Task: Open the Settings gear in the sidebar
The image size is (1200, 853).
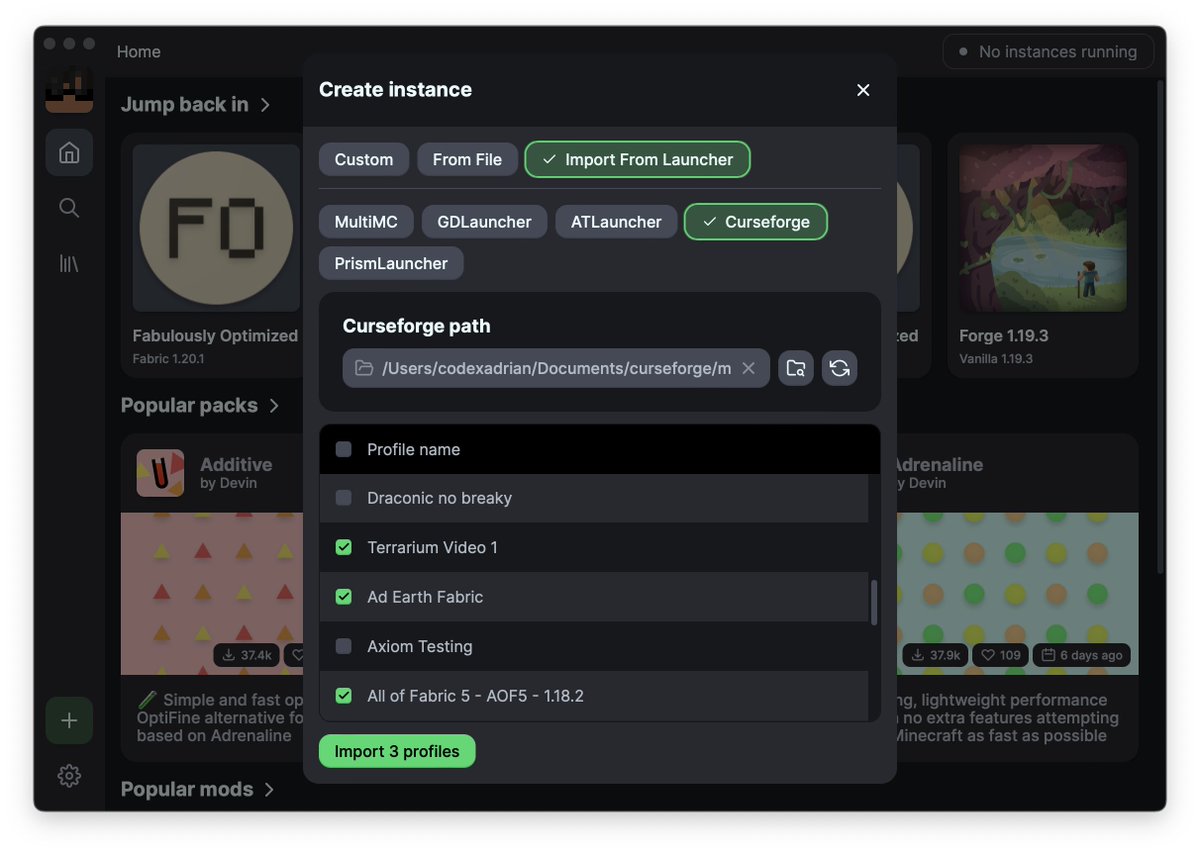Action: click(x=69, y=775)
